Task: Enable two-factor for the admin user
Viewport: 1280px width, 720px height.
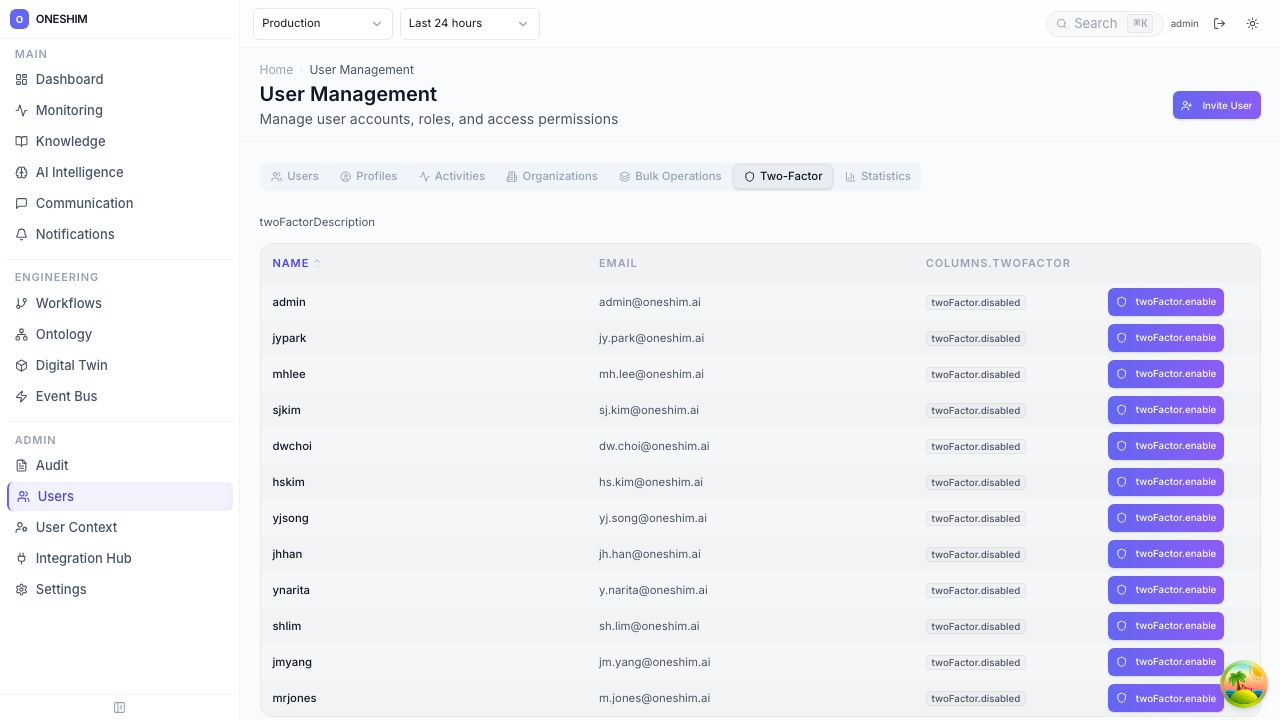Action: click(1165, 302)
